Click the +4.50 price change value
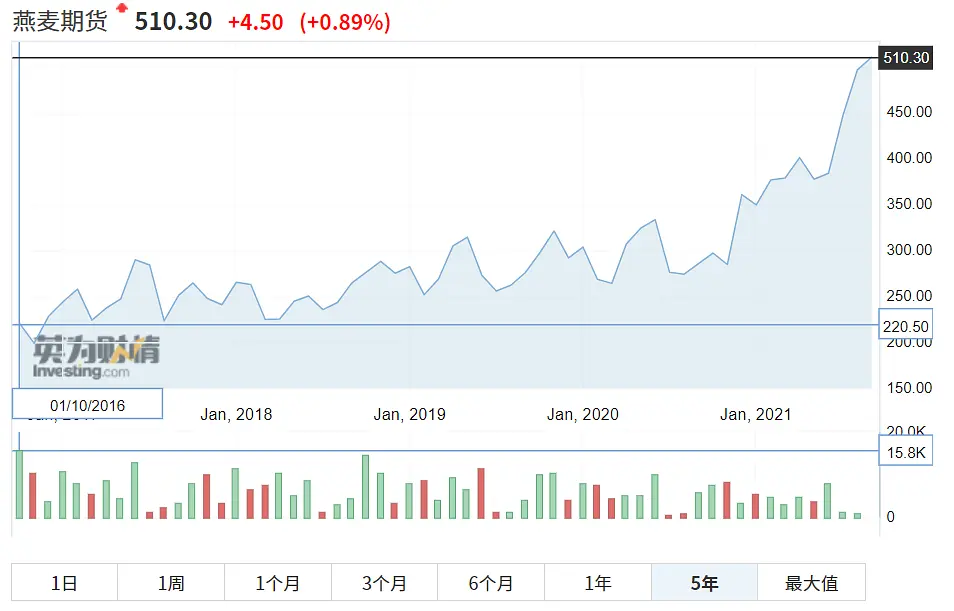Image resolution: width=954 pixels, height=611 pixels. (255, 22)
